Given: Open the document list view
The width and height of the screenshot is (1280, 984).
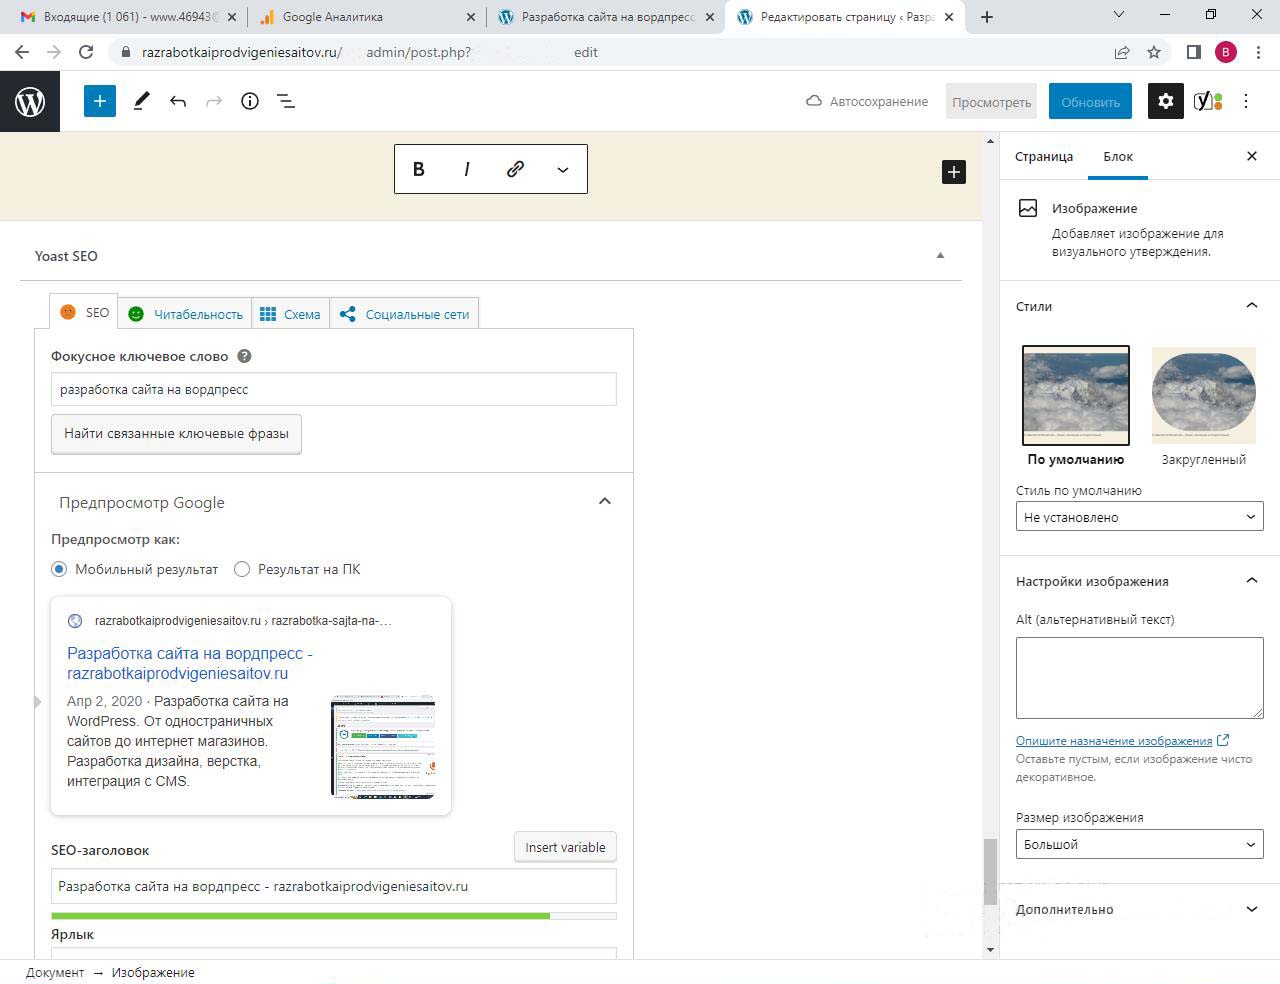Looking at the screenshot, I should (286, 101).
